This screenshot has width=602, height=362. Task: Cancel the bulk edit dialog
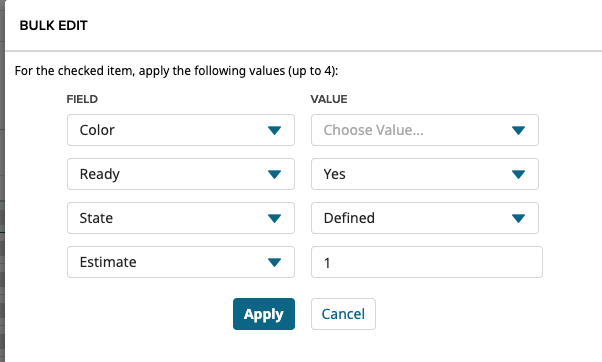pyautogui.click(x=343, y=314)
